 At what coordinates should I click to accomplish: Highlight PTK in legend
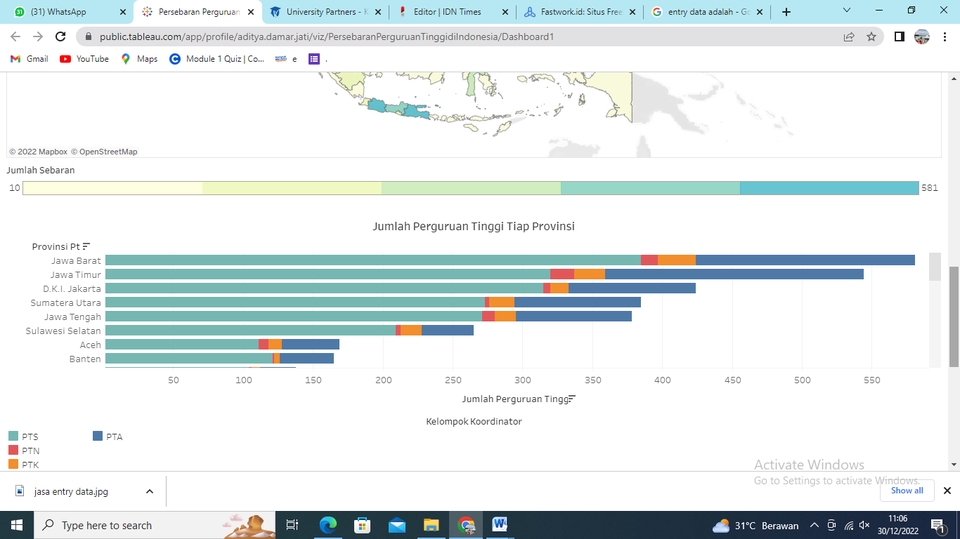(23, 465)
